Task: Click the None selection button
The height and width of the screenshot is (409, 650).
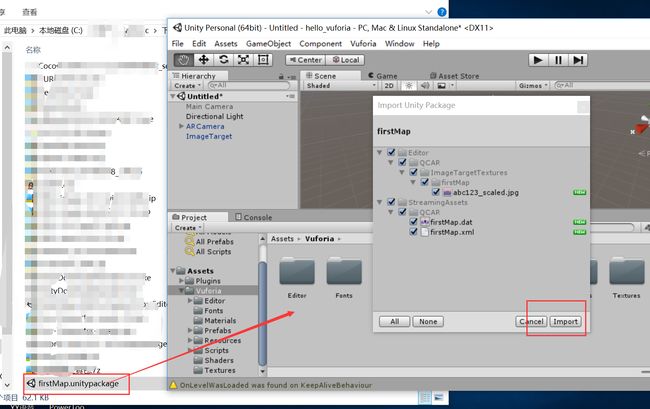Action: coord(428,322)
